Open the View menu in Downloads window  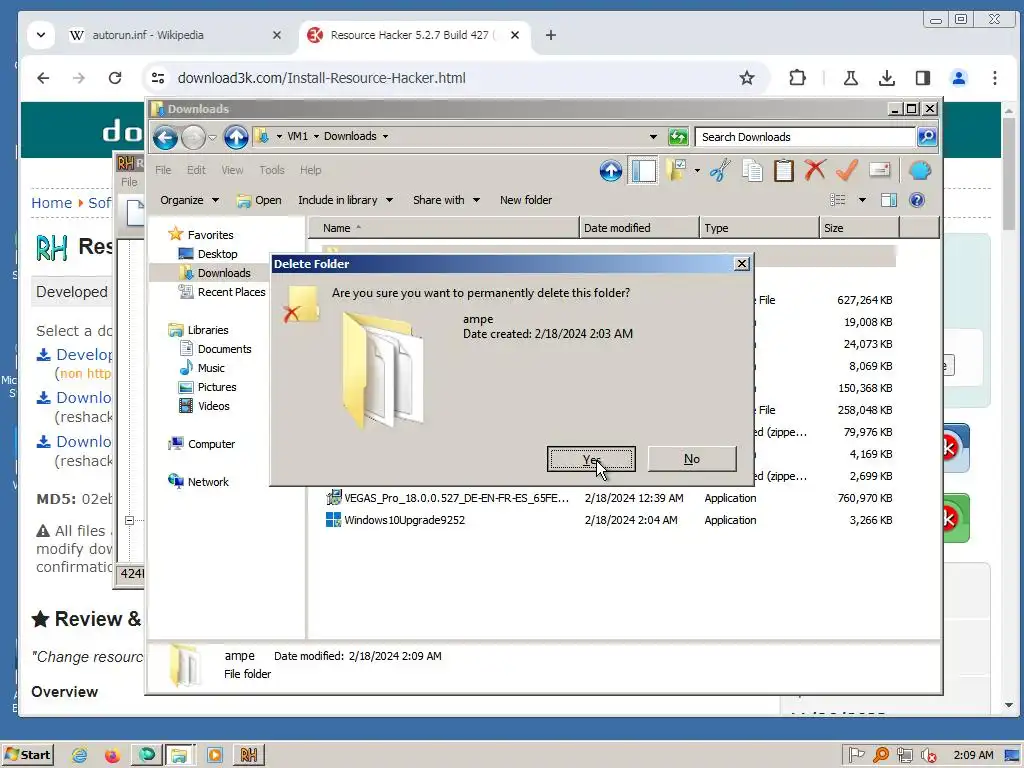232,170
